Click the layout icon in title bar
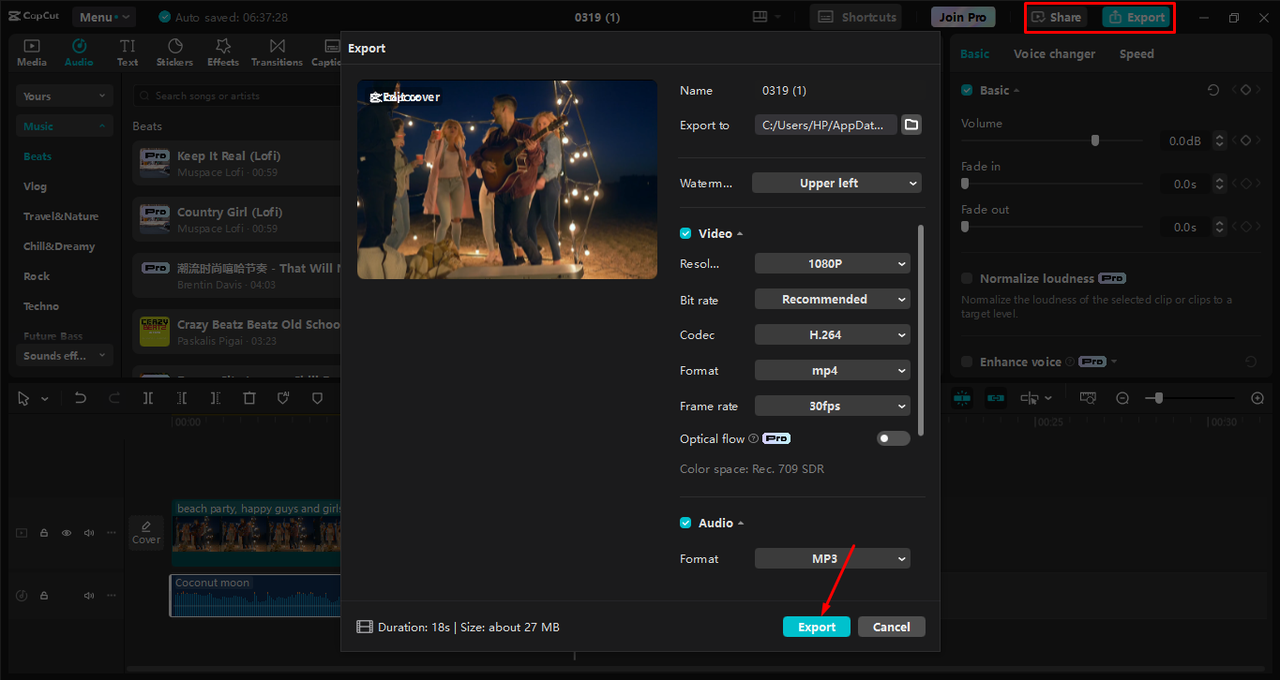Viewport: 1280px width, 680px height. click(x=762, y=17)
